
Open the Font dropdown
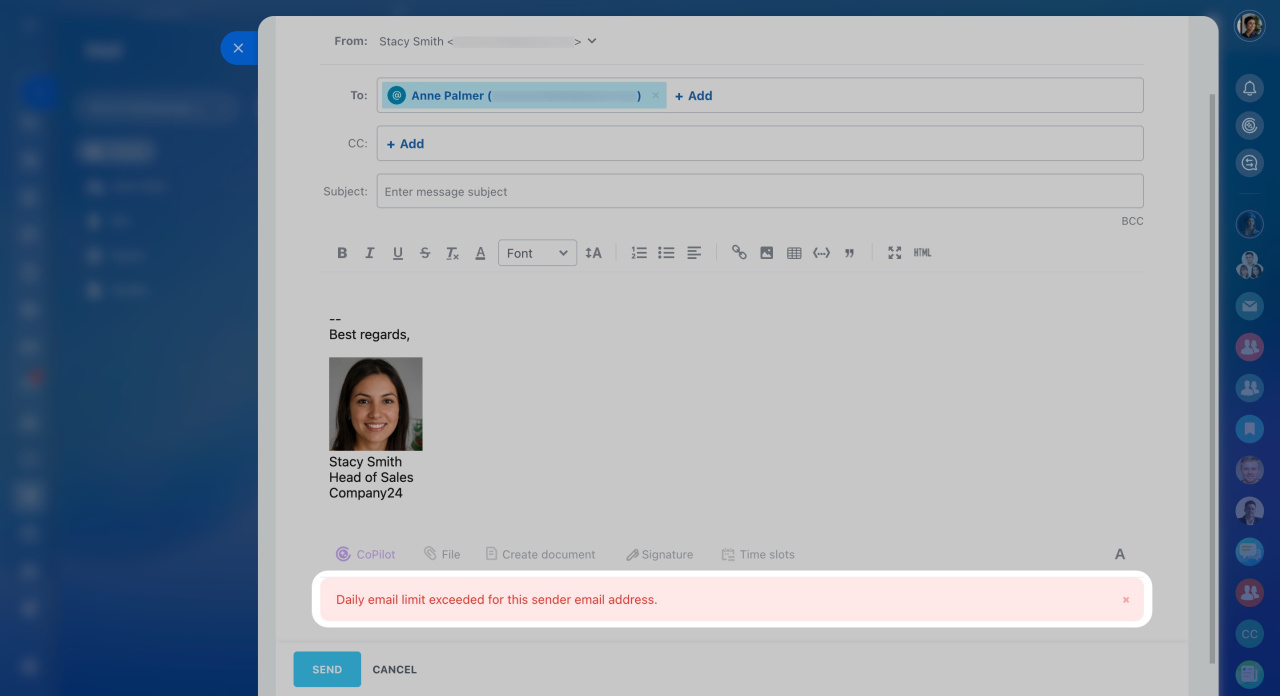tap(537, 253)
